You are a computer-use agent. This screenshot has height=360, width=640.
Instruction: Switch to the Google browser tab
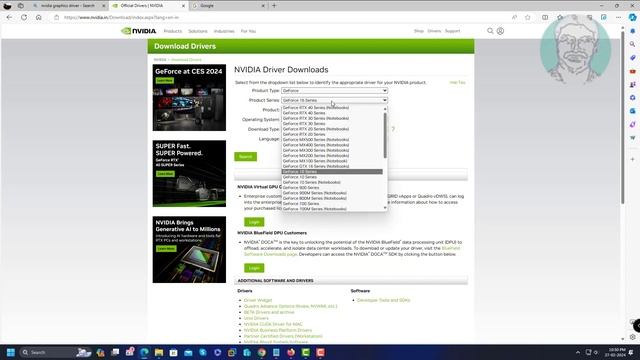coord(229,6)
